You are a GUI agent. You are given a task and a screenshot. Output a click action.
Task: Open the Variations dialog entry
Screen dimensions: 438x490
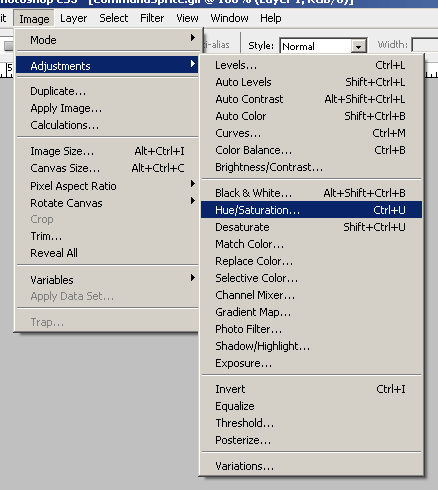click(311, 466)
